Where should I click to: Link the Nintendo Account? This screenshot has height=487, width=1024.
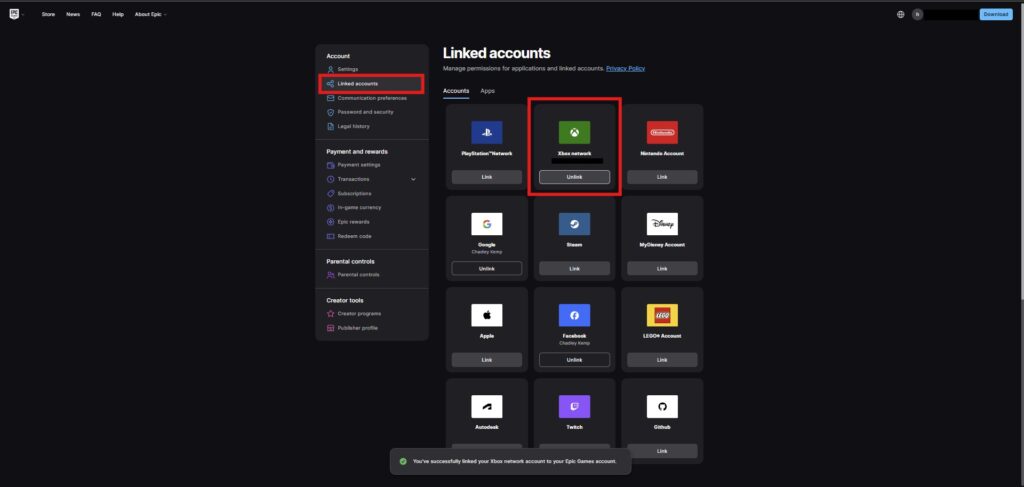click(662, 177)
